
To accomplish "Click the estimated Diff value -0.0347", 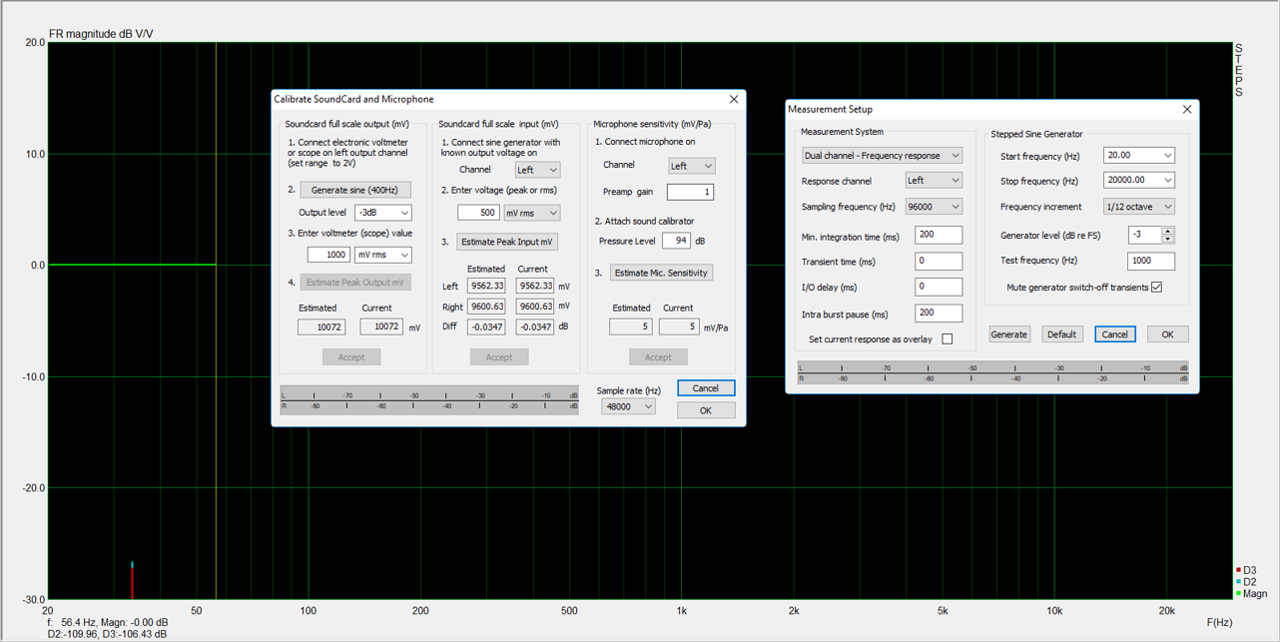I will [x=487, y=327].
